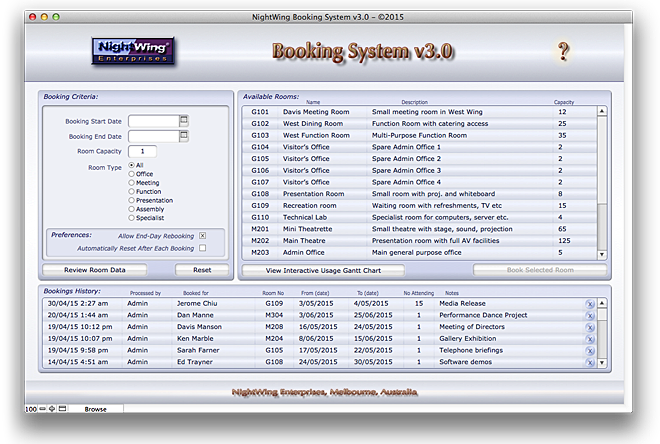The width and height of the screenshot is (660, 444).
Task: Enable Automatically Reset After Each Booking
Action: click(x=202, y=248)
